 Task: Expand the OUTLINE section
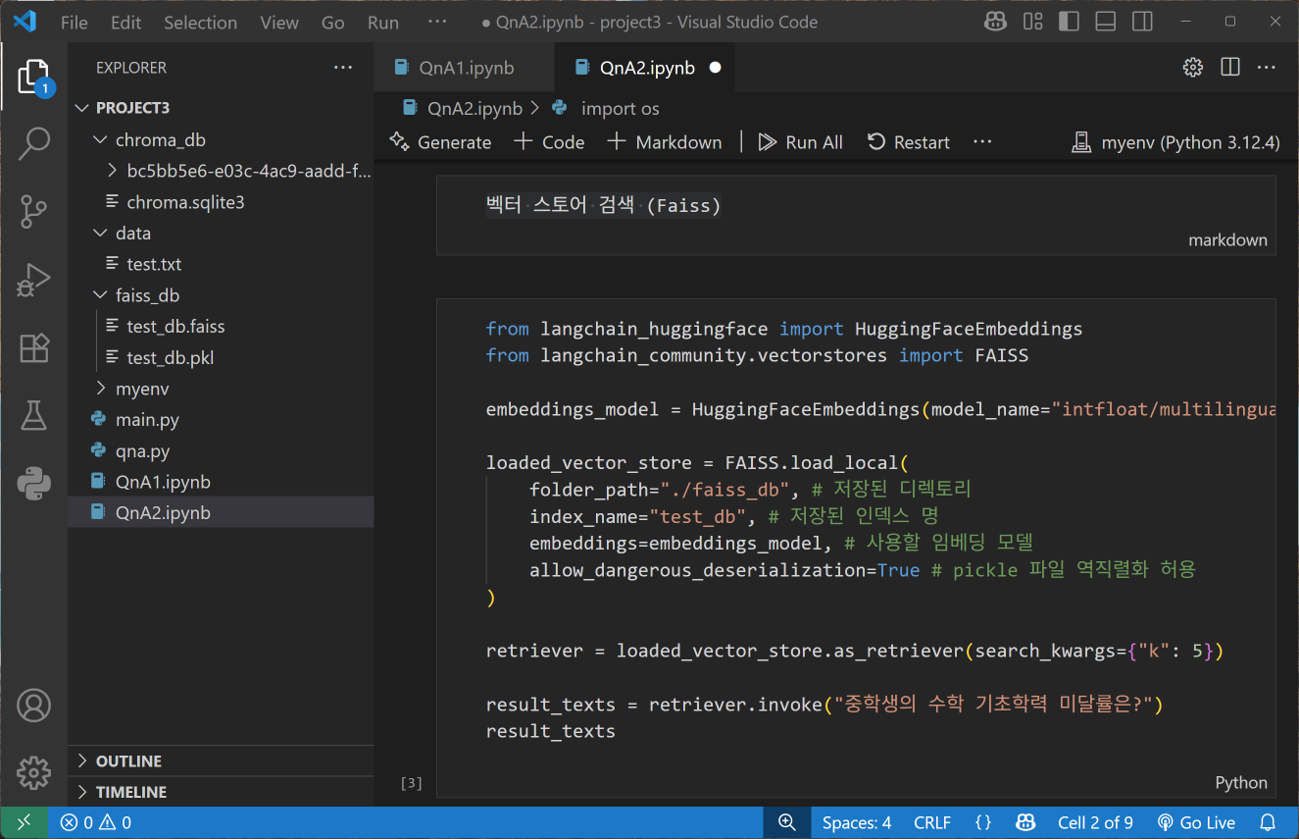point(221,761)
